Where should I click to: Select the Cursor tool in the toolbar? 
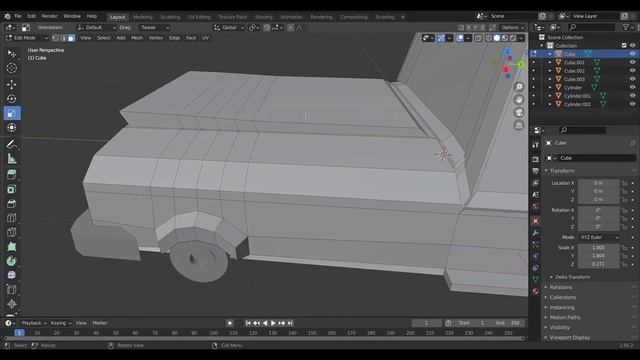[11, 68]
